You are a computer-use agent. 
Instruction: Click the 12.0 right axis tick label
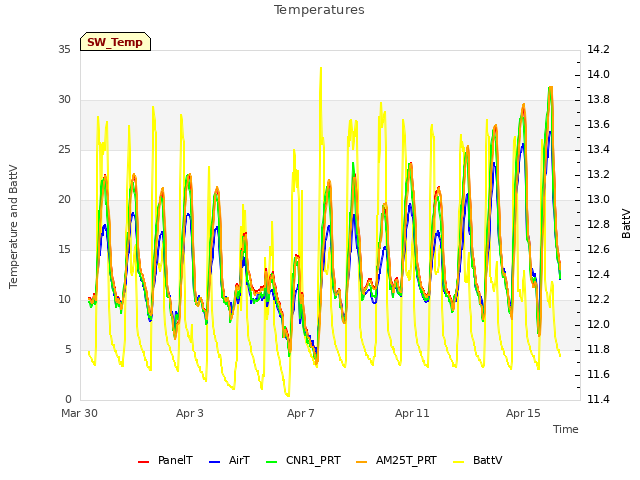[598, 324]
